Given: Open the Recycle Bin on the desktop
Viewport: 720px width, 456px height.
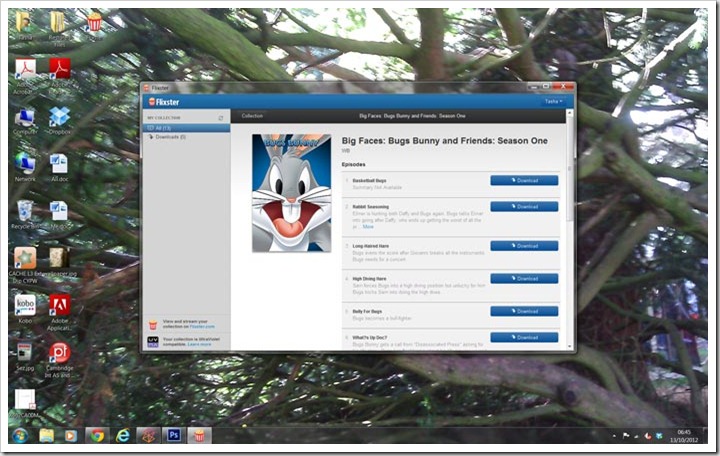Looking at the screenshot, I should point(25,215).
